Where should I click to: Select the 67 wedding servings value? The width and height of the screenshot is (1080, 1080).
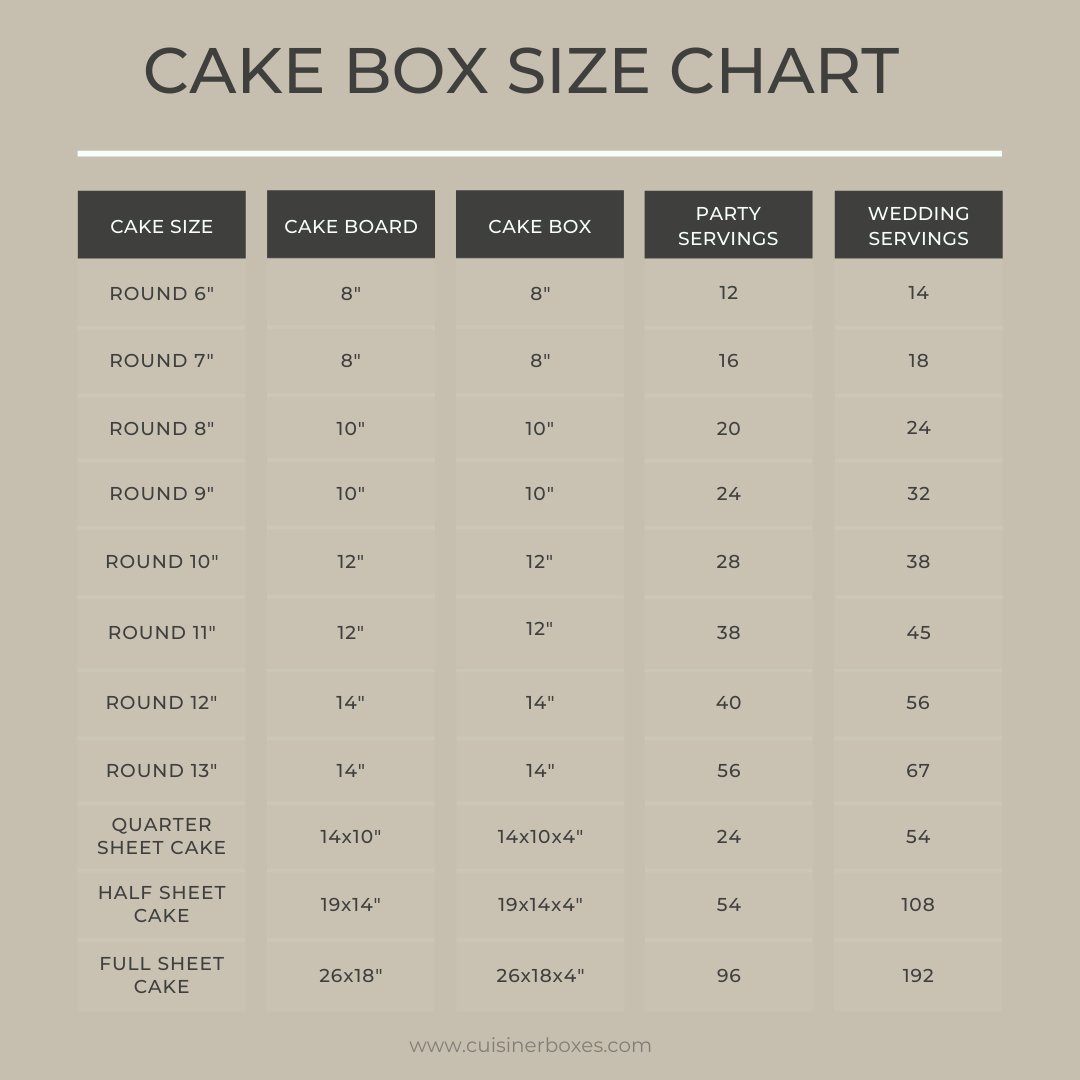tap(918, 770)
